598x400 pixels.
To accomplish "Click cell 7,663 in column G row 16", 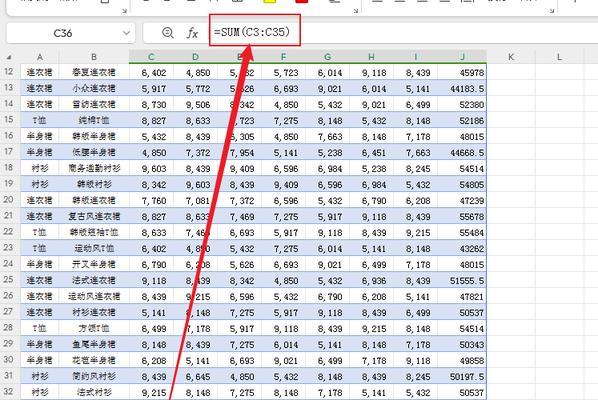I will click(327, 136).
